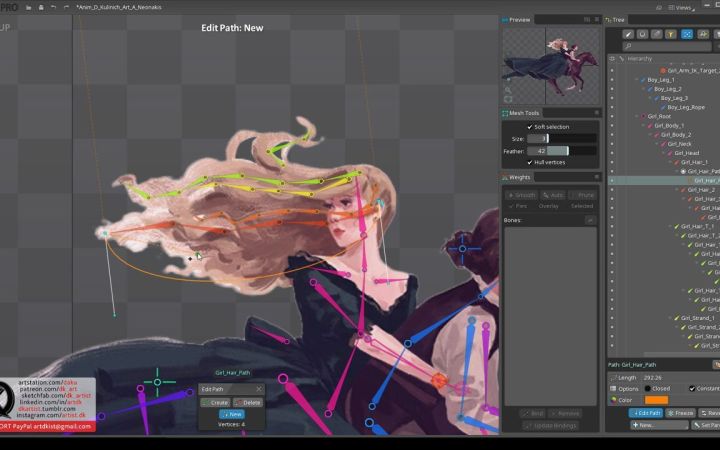Click the Tree search field

[667, 46]
